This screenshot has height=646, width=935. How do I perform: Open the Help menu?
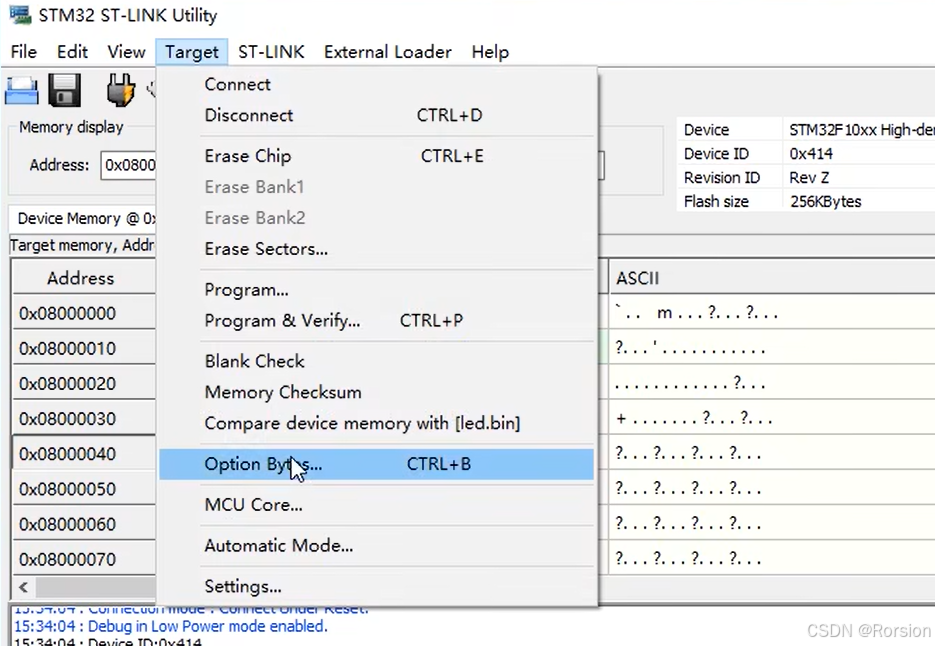coord(490,52)
